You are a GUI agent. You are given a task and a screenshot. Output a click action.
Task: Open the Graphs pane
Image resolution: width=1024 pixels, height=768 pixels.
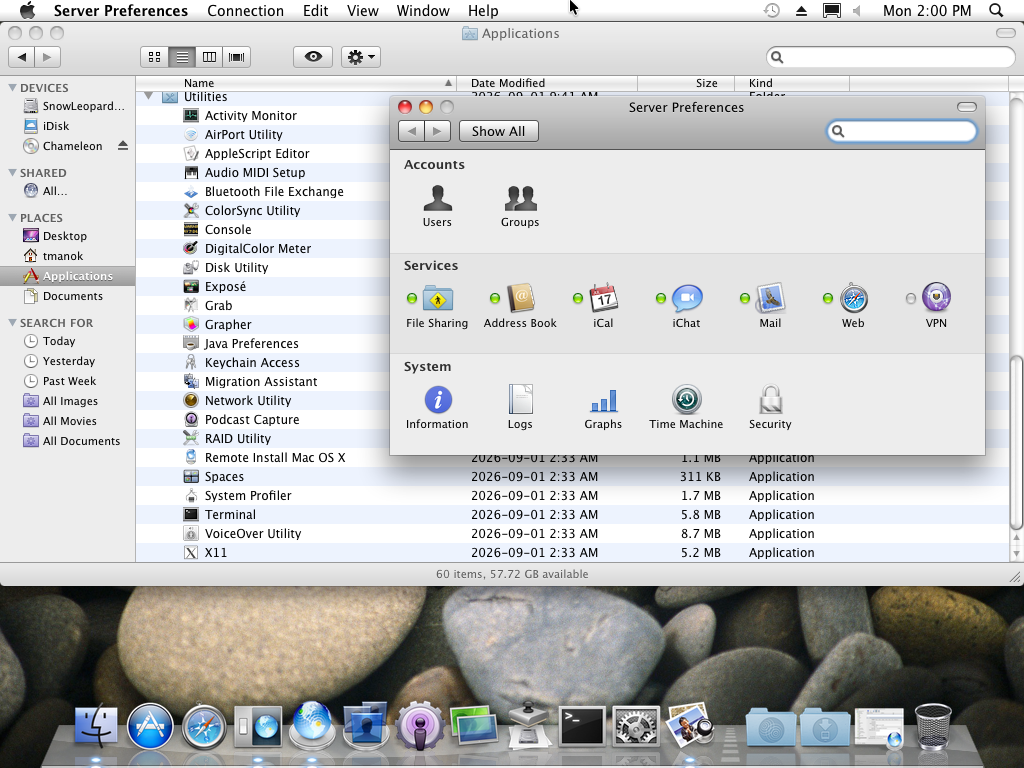pos(603,408)
